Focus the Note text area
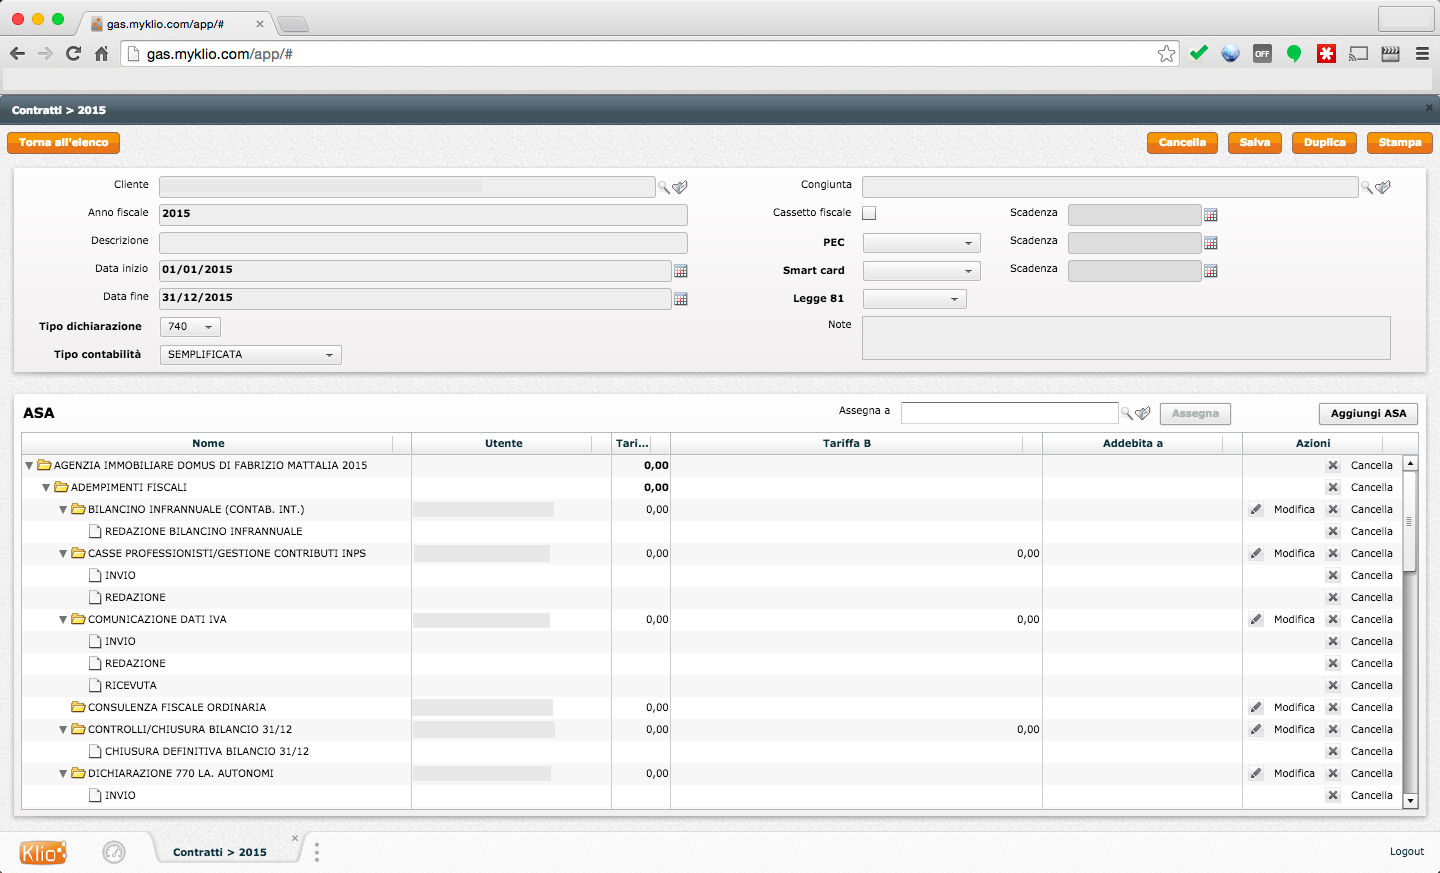Image resolution: width=1440 pixels, height=873 pixels. (x=1126, y=338)
